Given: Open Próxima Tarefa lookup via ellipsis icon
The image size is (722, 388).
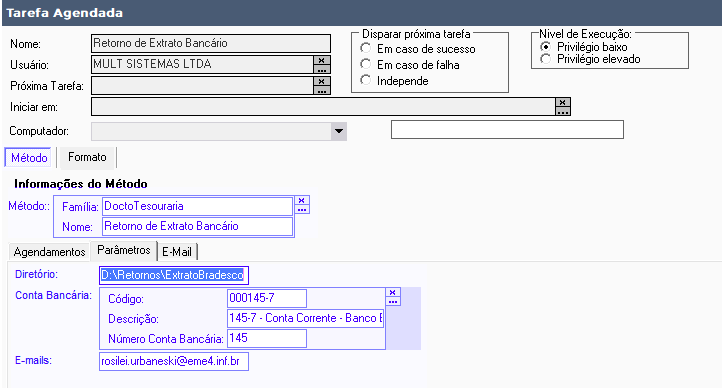Looking at the screenshot, I should 322,90.
